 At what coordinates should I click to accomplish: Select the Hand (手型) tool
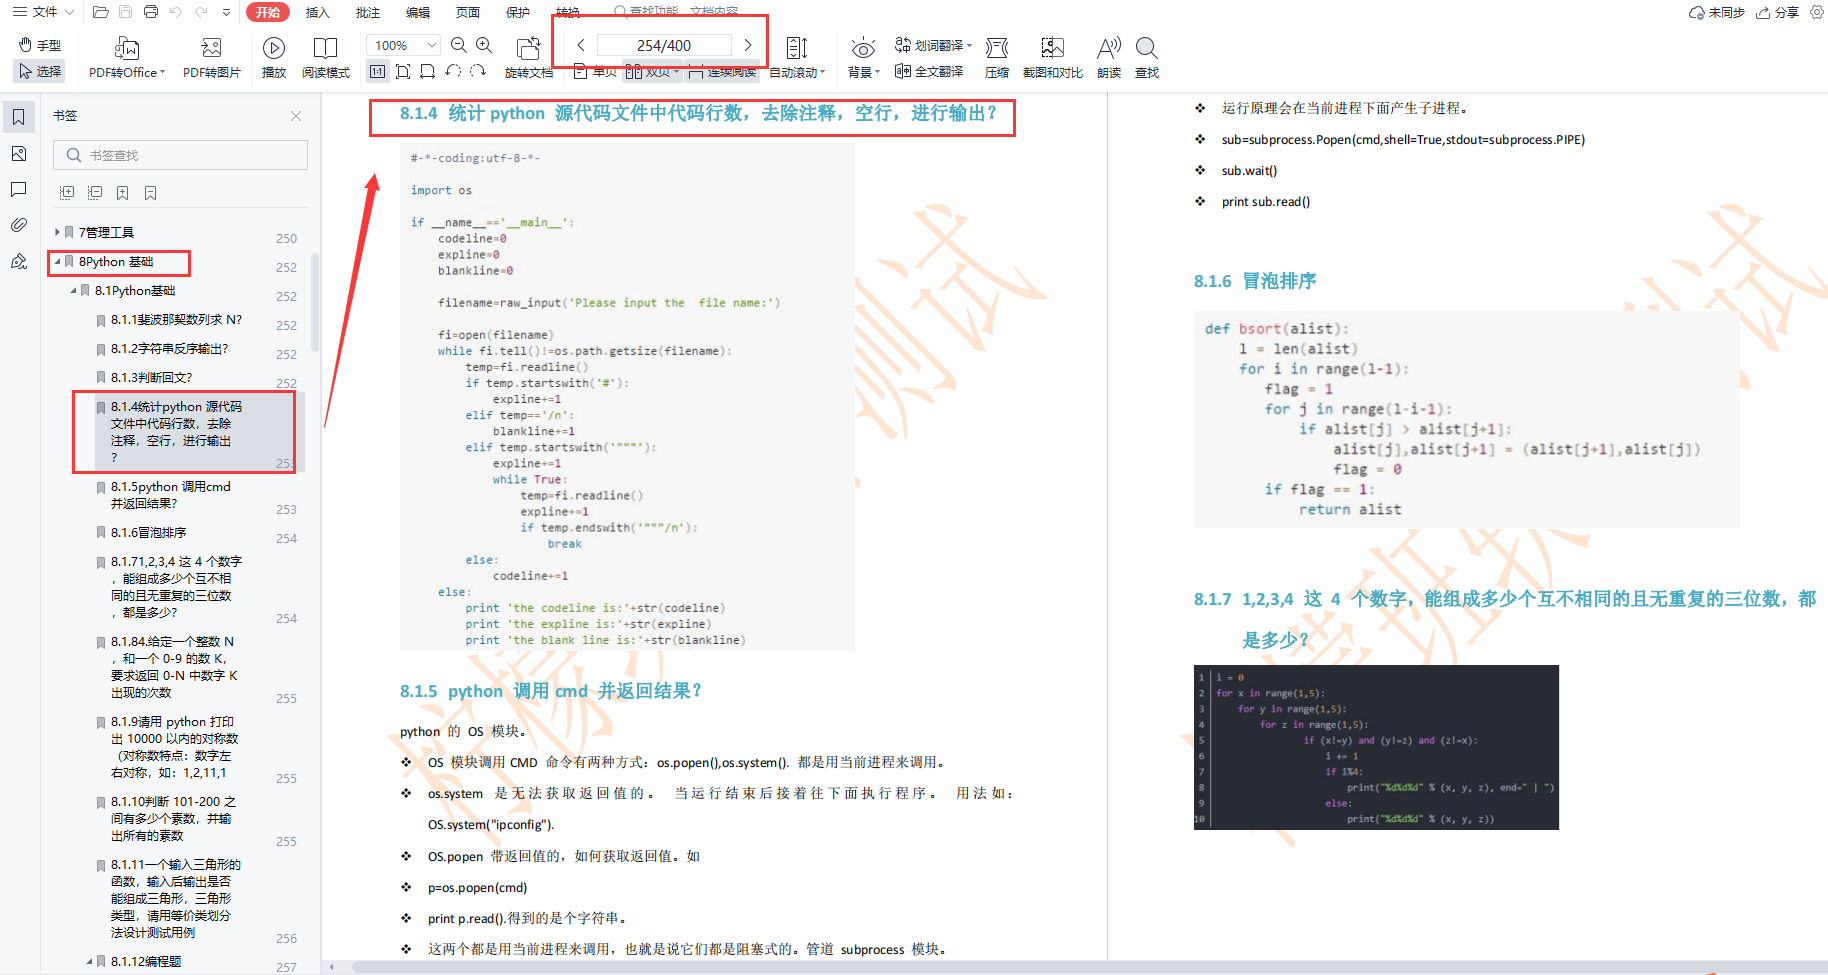40,45
